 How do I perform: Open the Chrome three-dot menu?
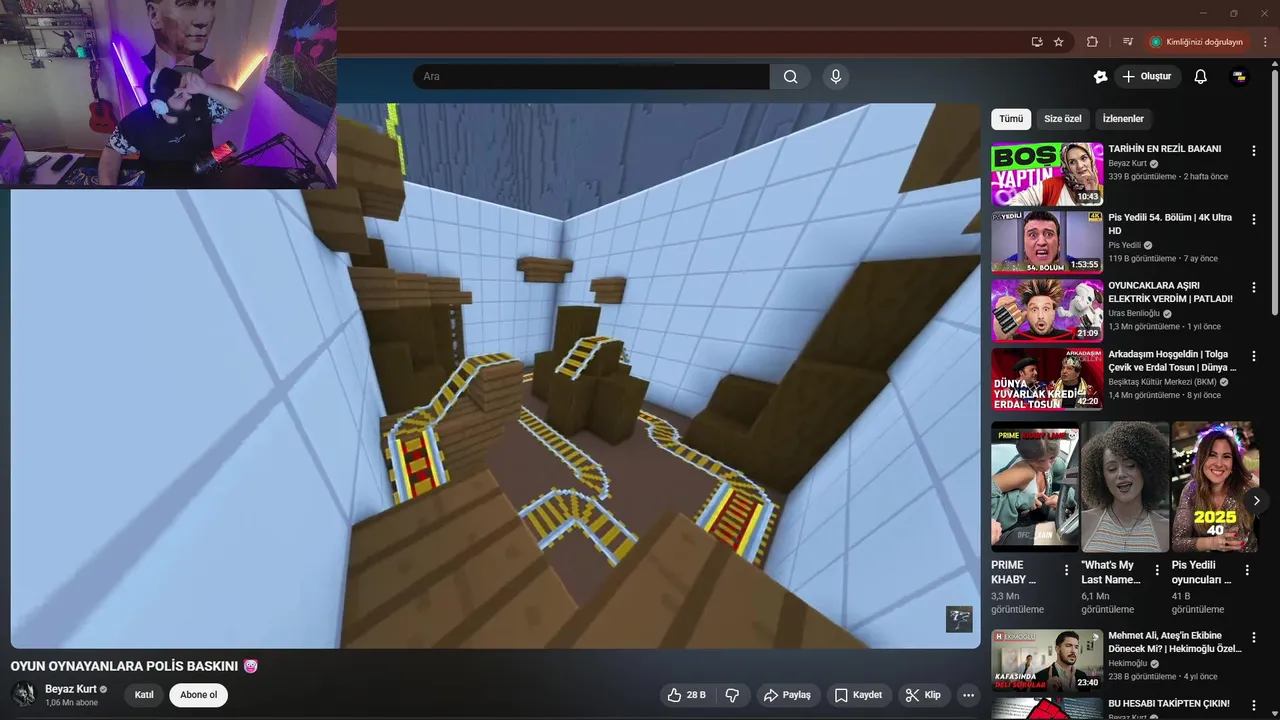tap(1265, 42)
